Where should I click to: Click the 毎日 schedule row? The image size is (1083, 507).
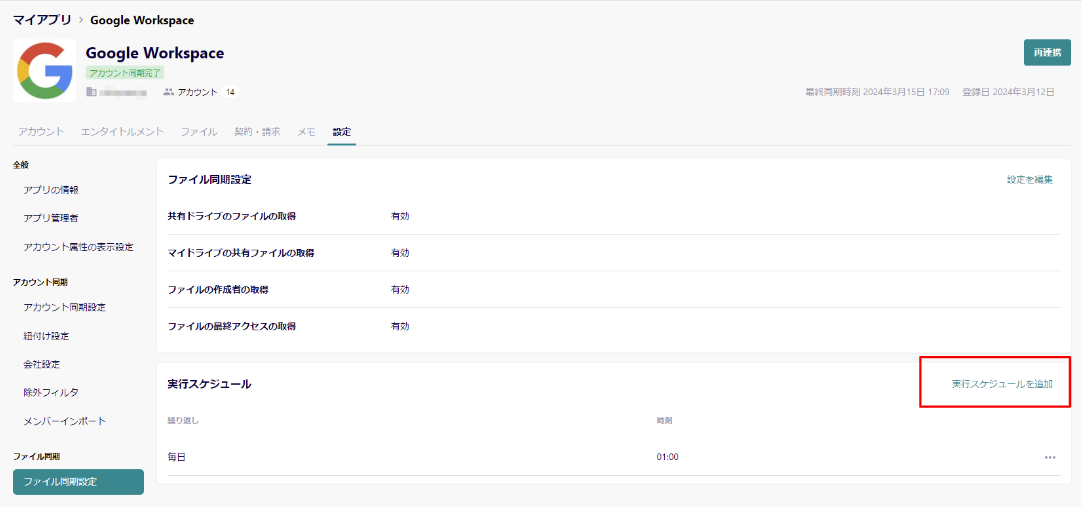click(612, 457)
